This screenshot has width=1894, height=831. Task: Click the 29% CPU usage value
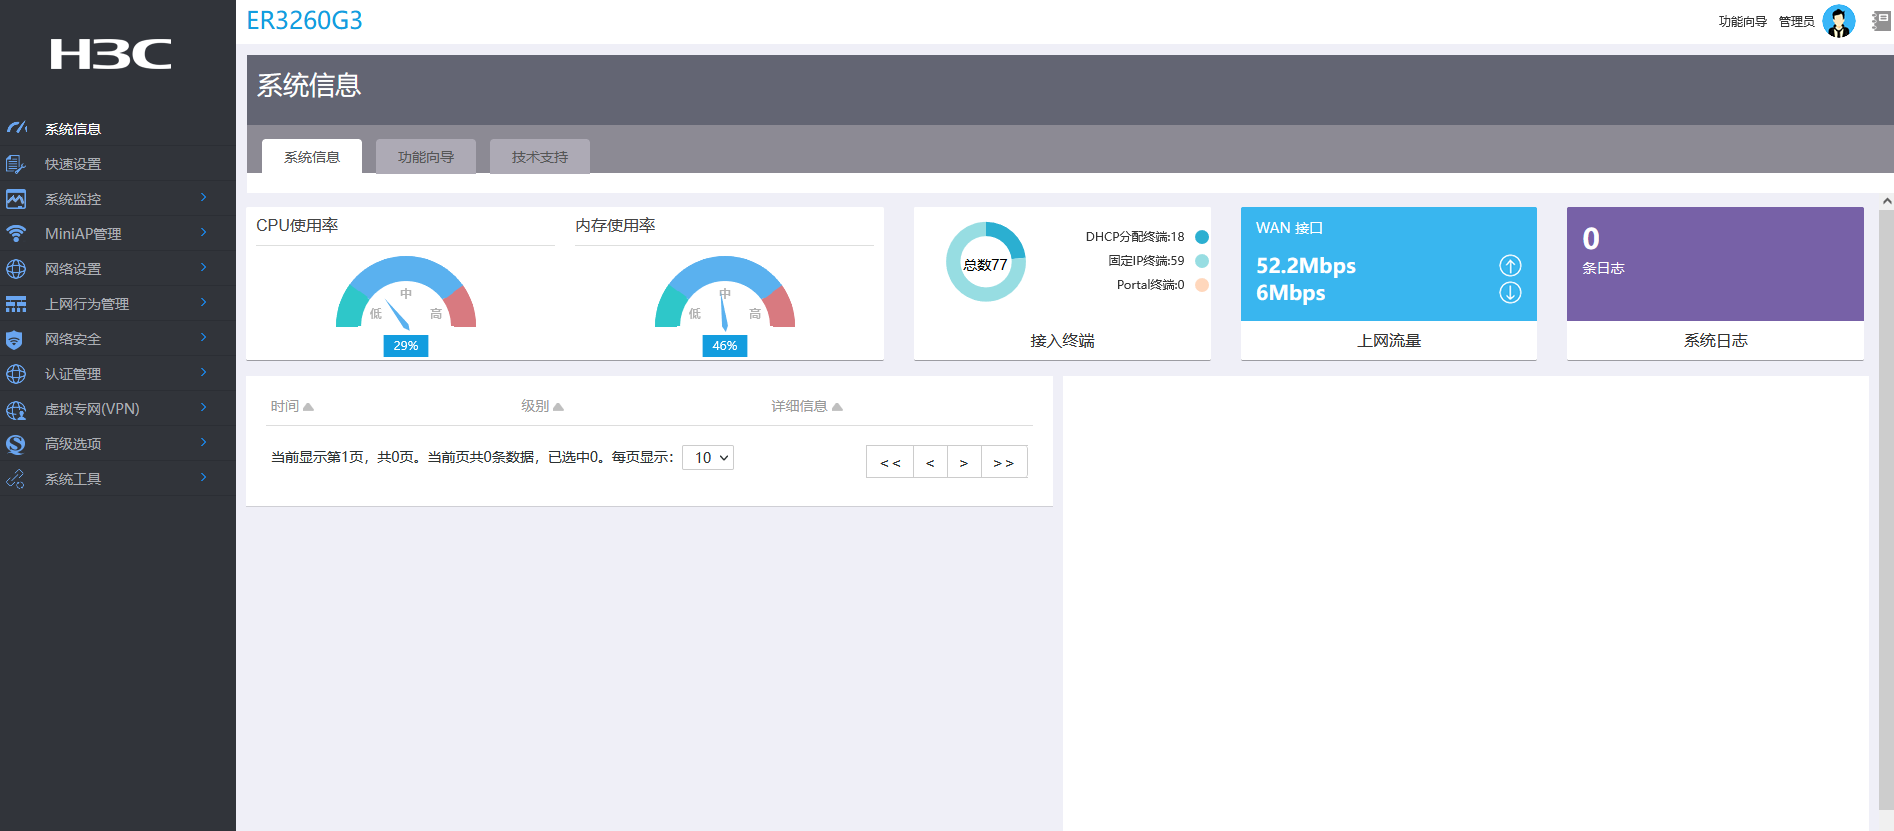(x=406, y=346)
